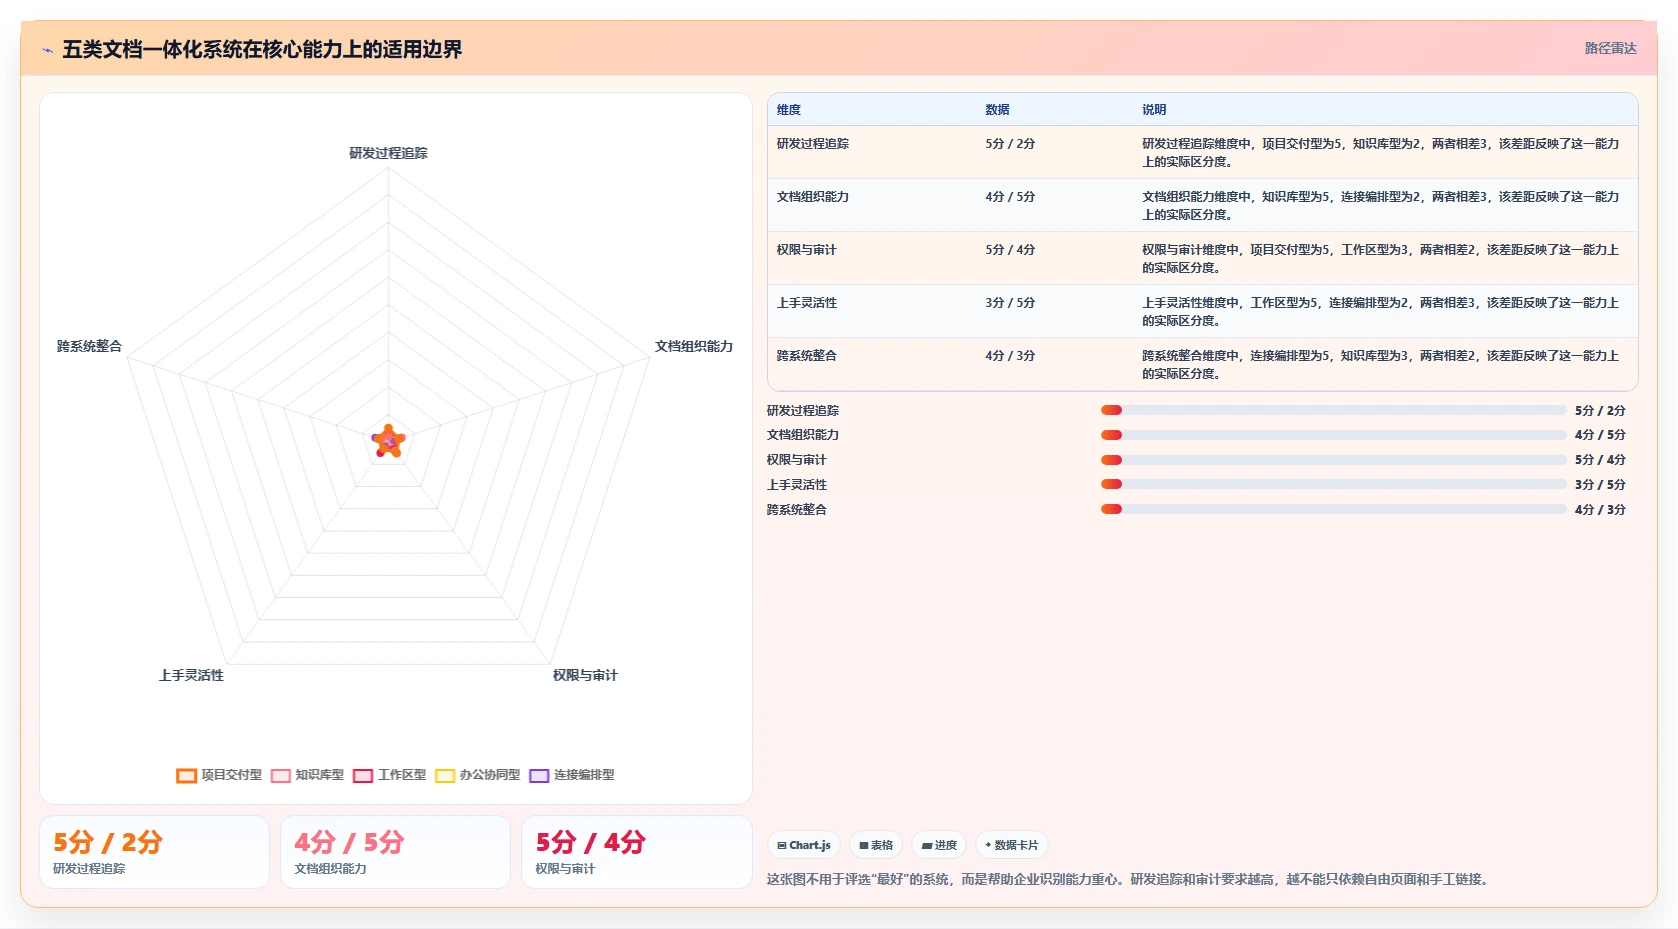This screenshot has height=929, width=1678.
Task: Click the 文档组织能力 radar axis label
Action: click(694, 346)
